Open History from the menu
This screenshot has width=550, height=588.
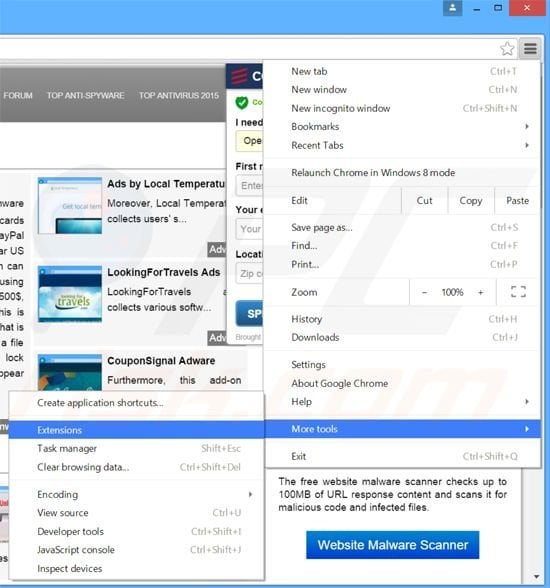(402, 319)
